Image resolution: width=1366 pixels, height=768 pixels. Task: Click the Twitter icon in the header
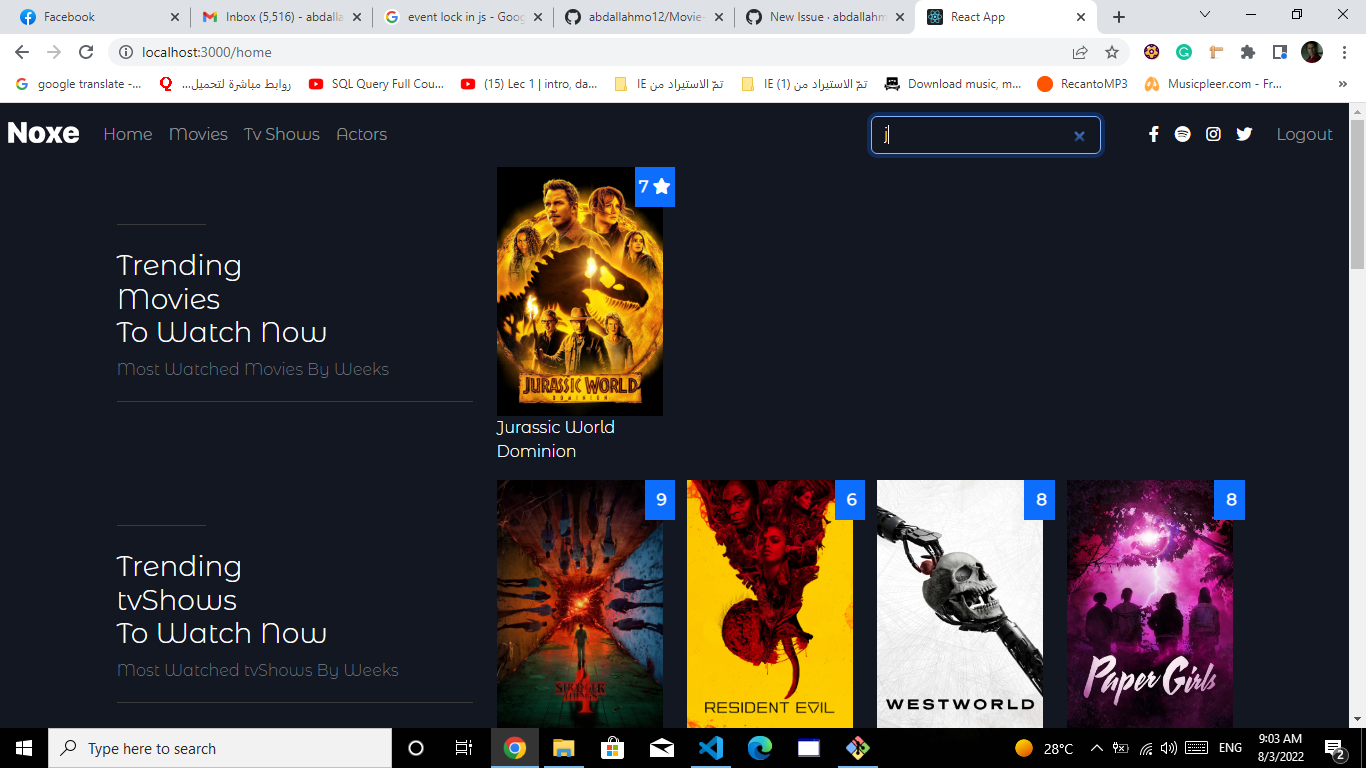click(1244, 133)
